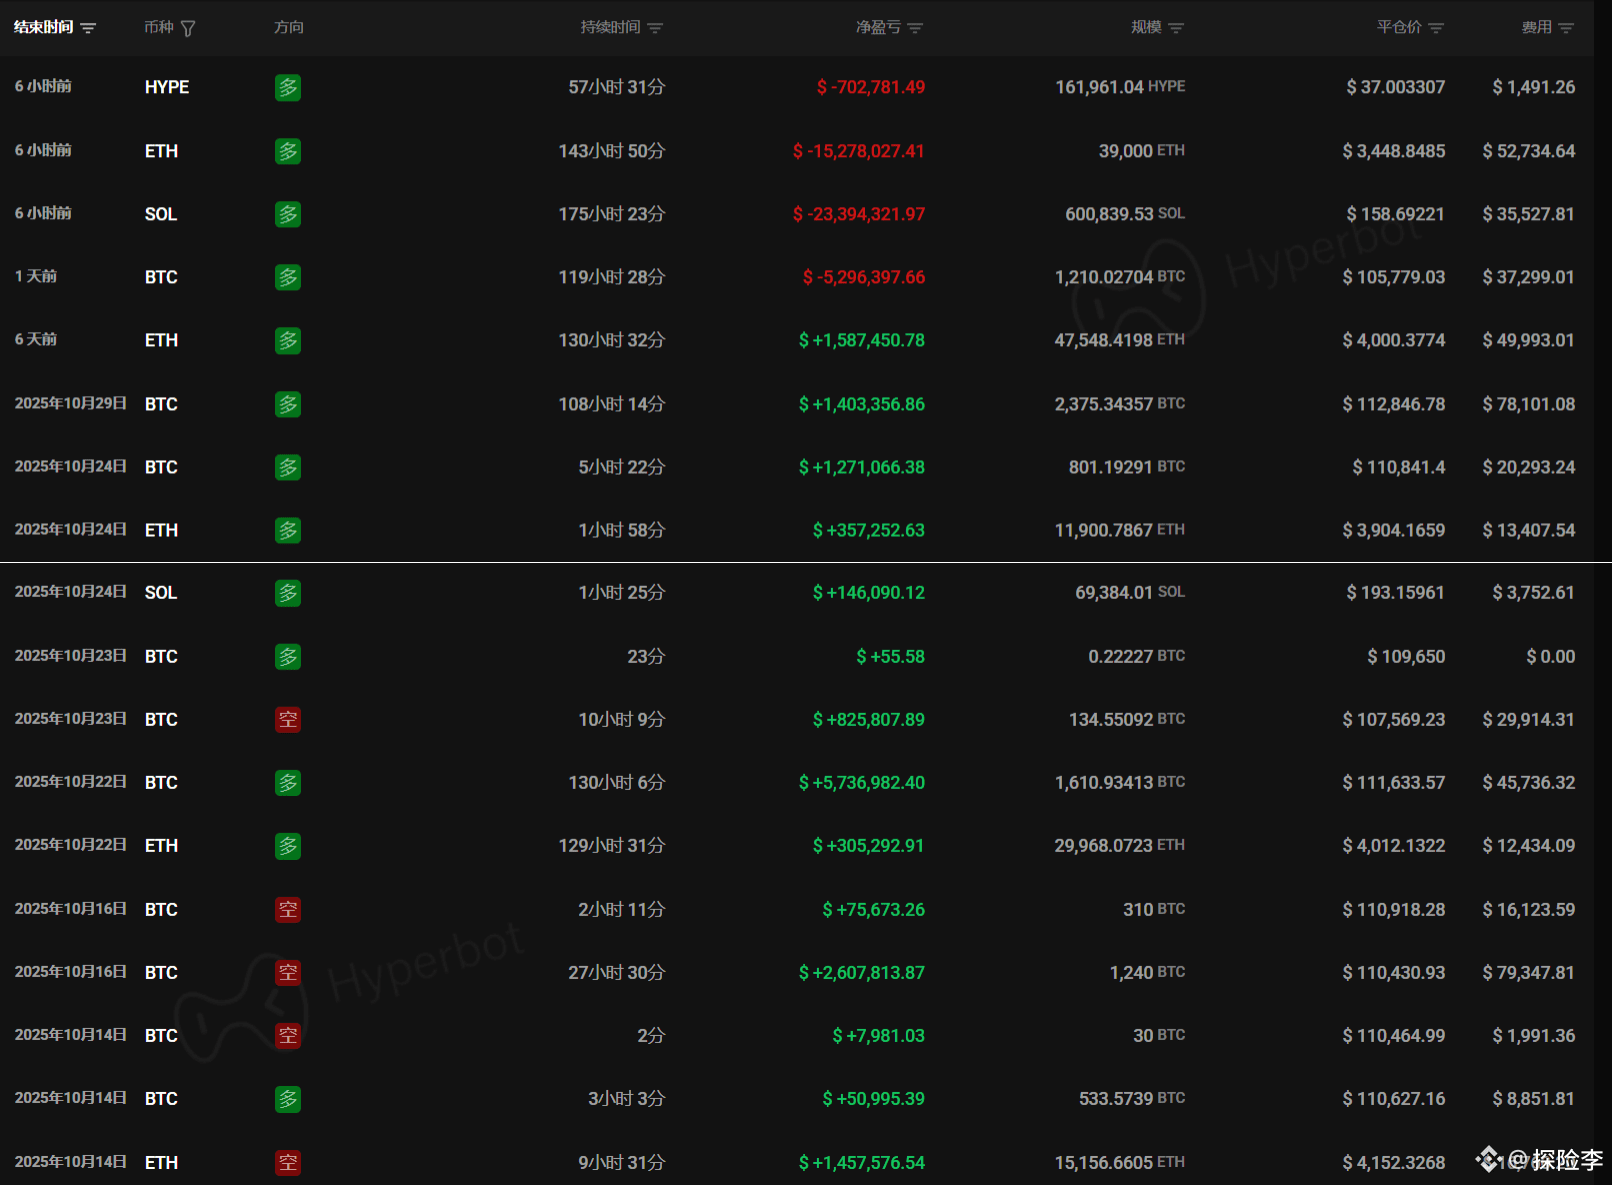The width and height of the screenshot is (1612, 1185).
Task: Click the 方向 column header
Action: click(x=289, y=27)
